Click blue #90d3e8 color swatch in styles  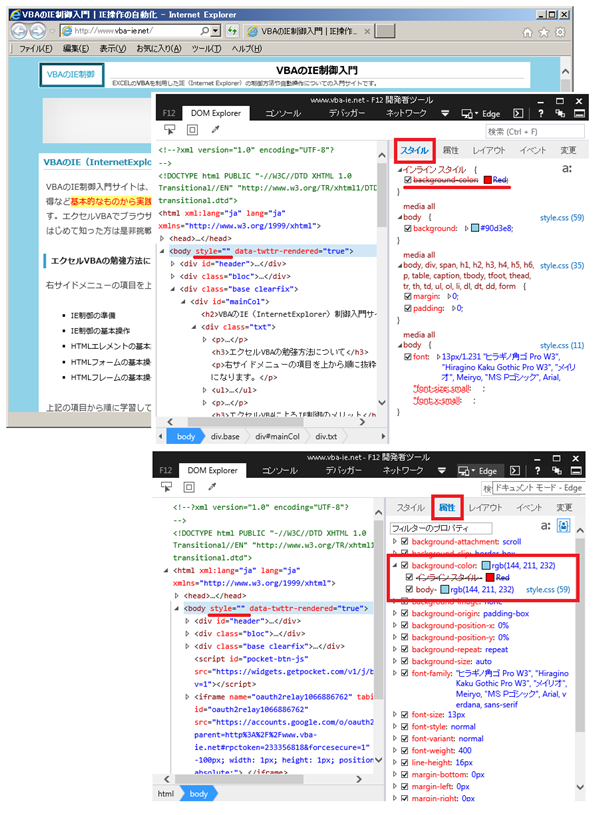coord(475,228)
